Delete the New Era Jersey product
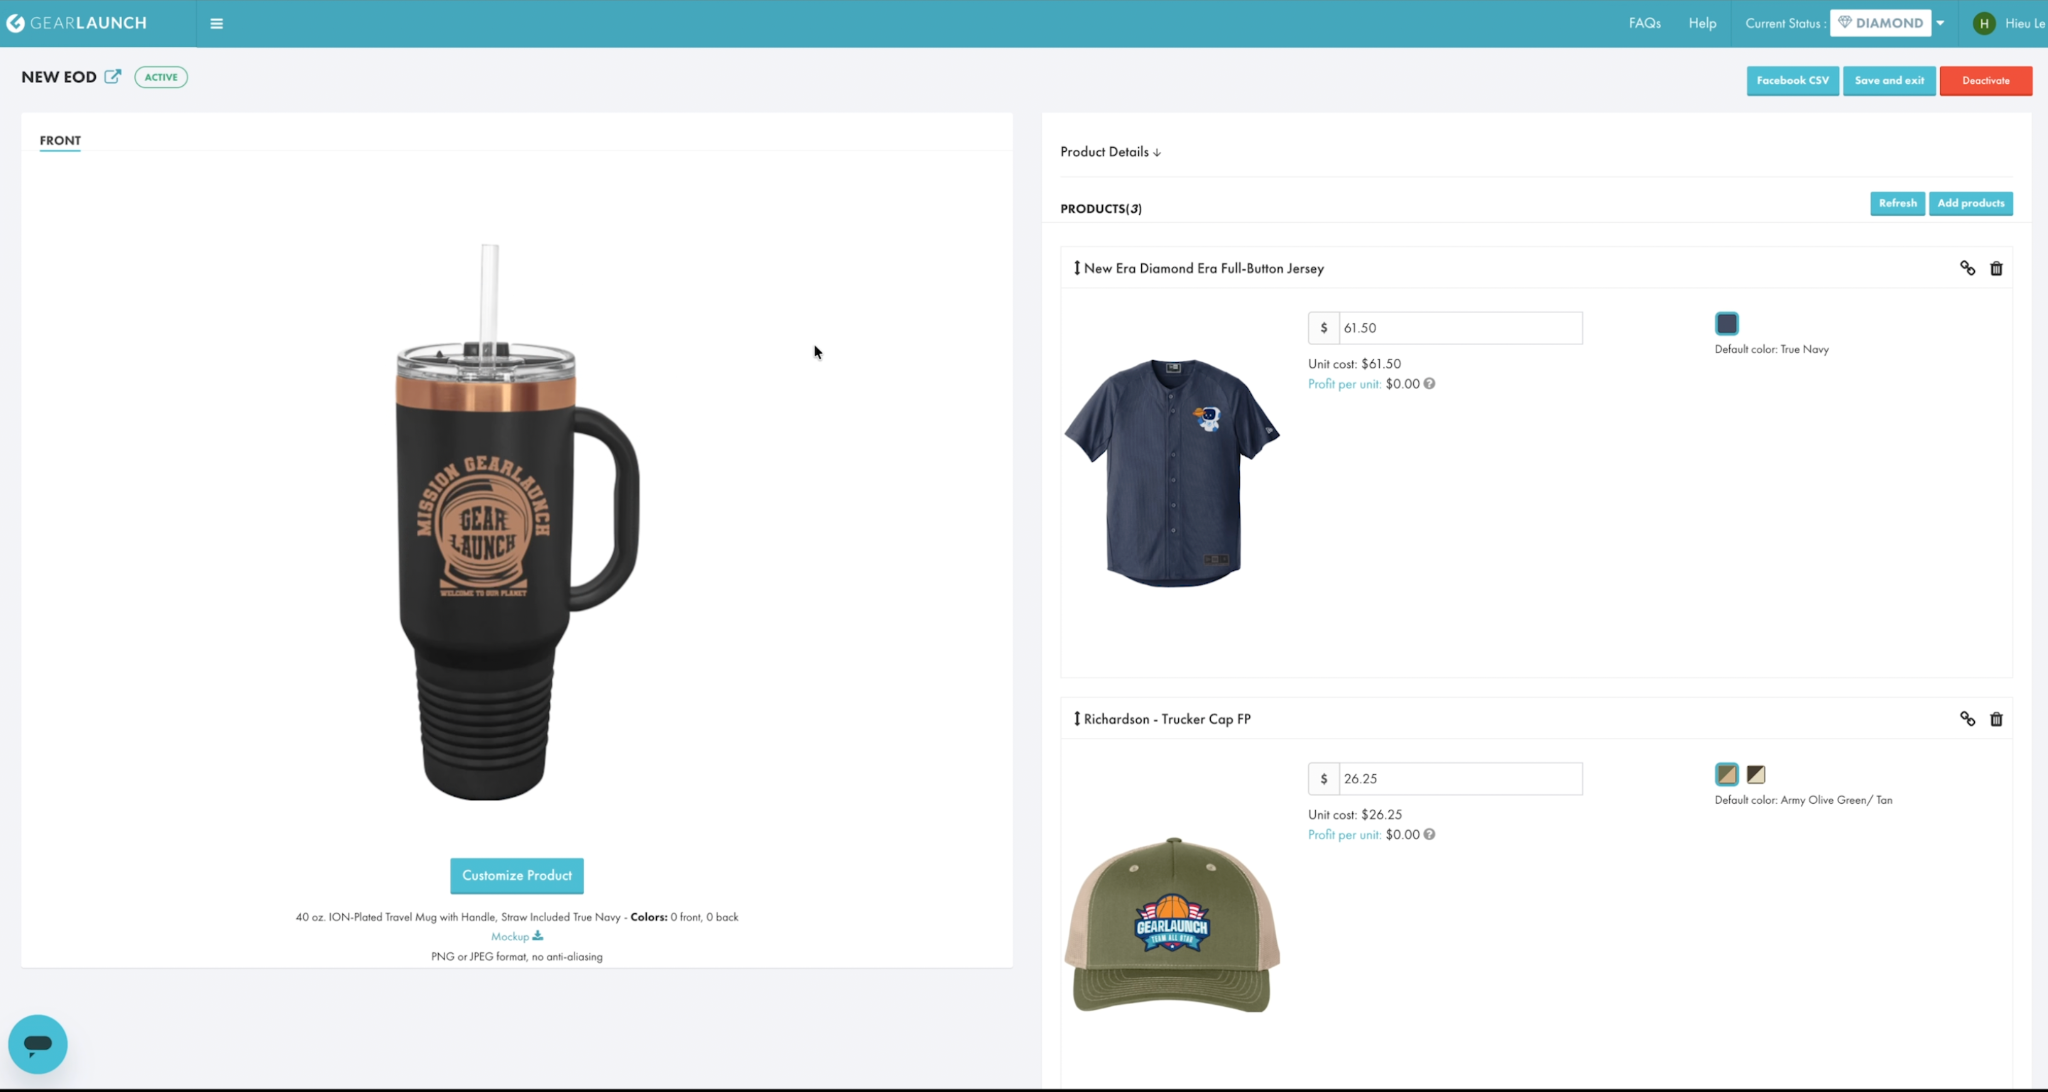Screen dimensions: 2048x1092 coord(1996,268)
